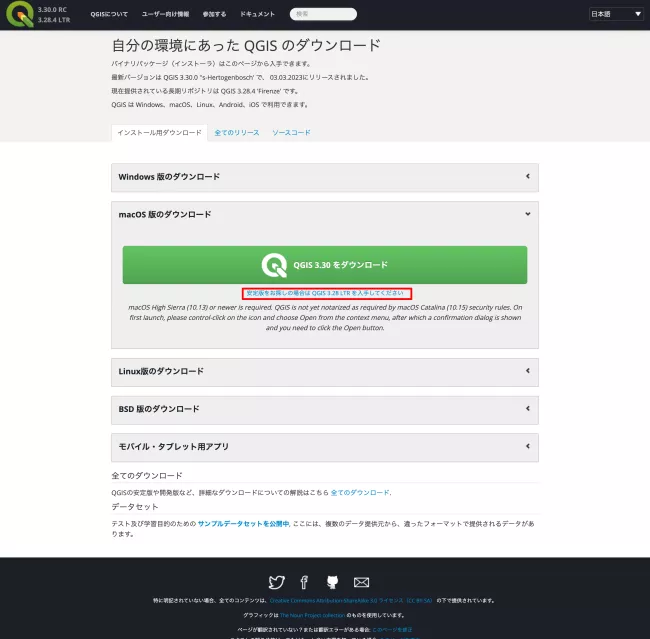Switch to the ソースコード tab
This screenshot has height=639, width=650.
click(291, 133)
